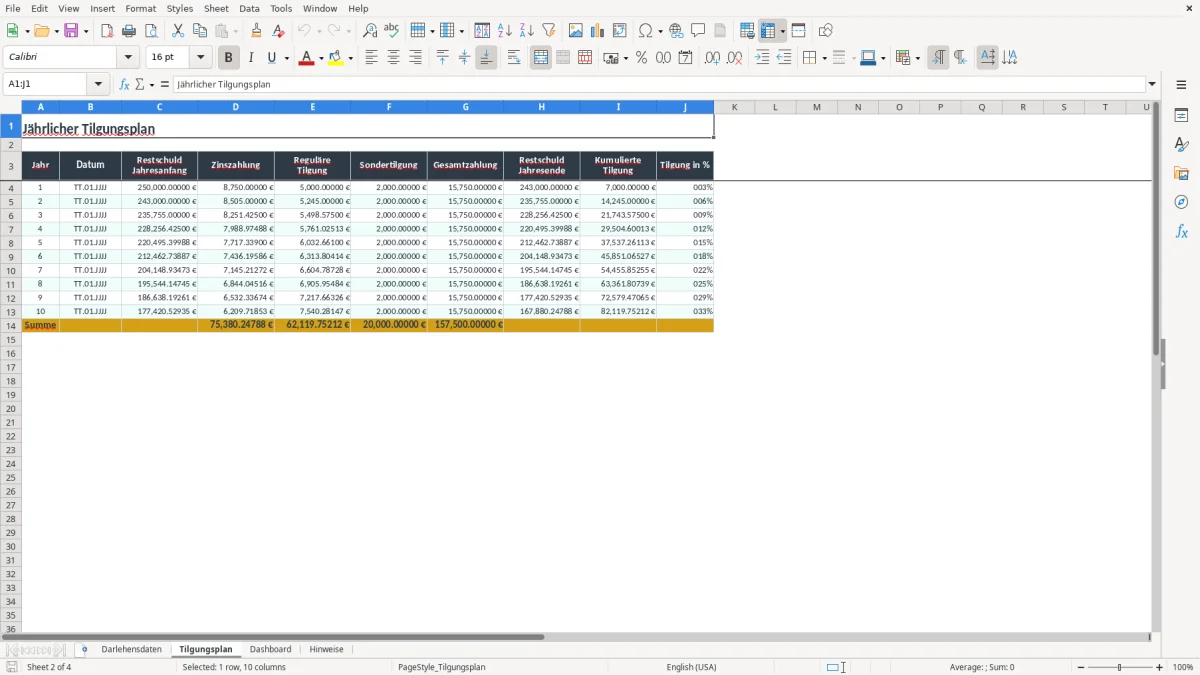Open the Sheet menu
1200x675 pixels.
[216, 8]
